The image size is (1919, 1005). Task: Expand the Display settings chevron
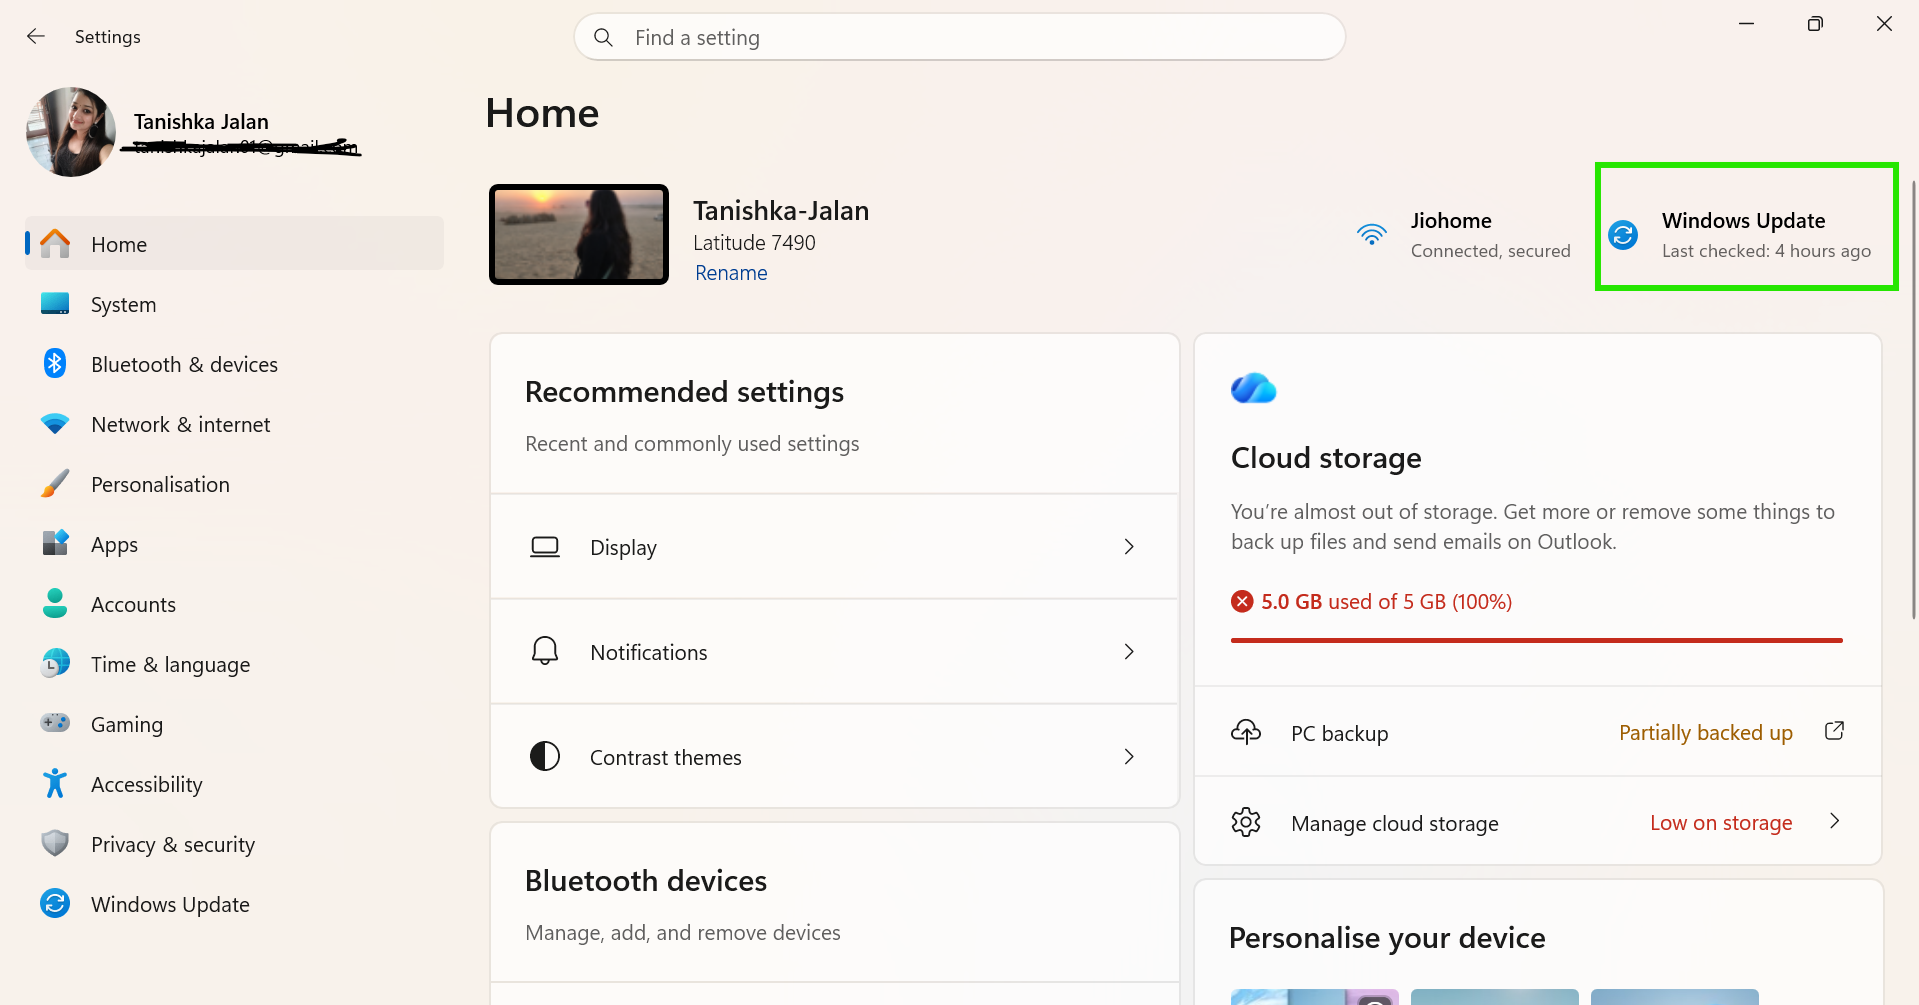1129,547
